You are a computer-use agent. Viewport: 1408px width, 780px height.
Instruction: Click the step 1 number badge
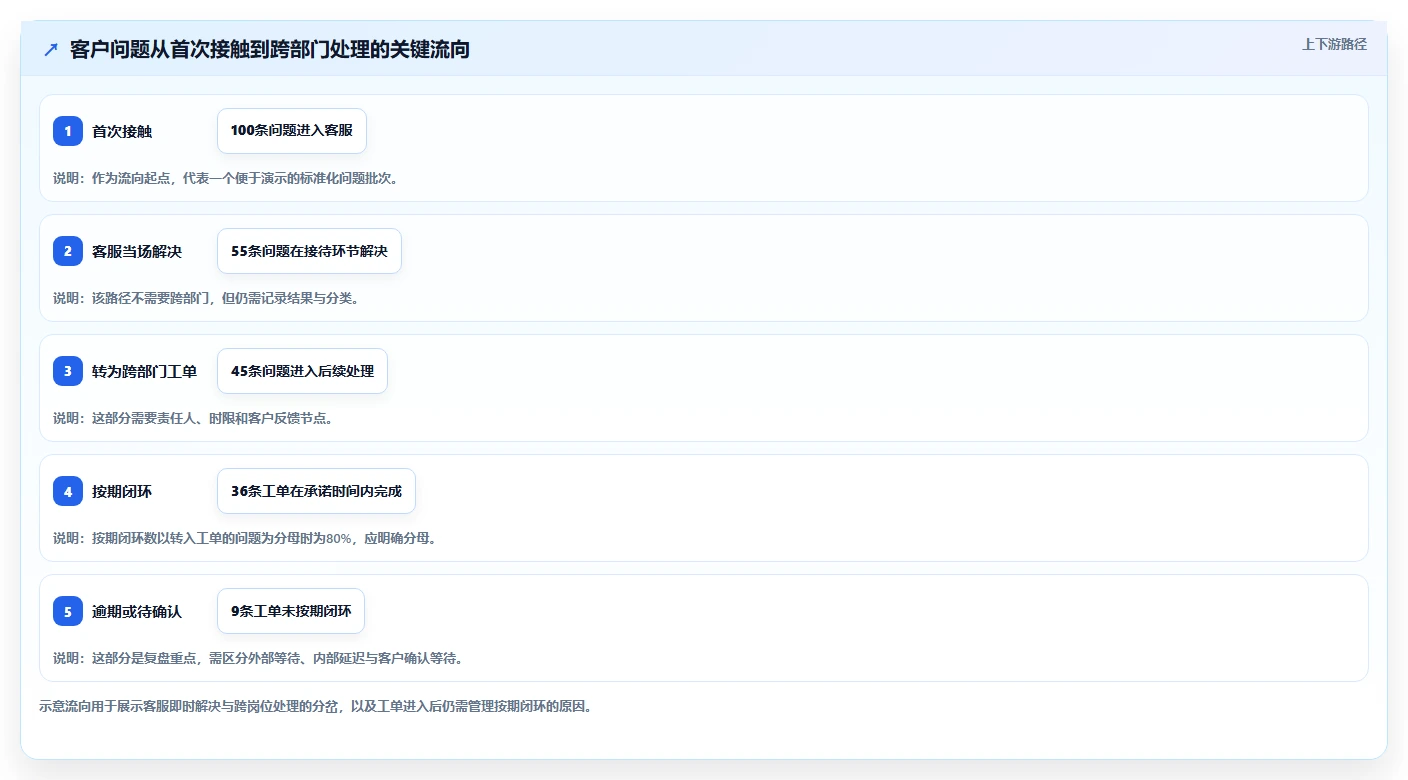68,131
